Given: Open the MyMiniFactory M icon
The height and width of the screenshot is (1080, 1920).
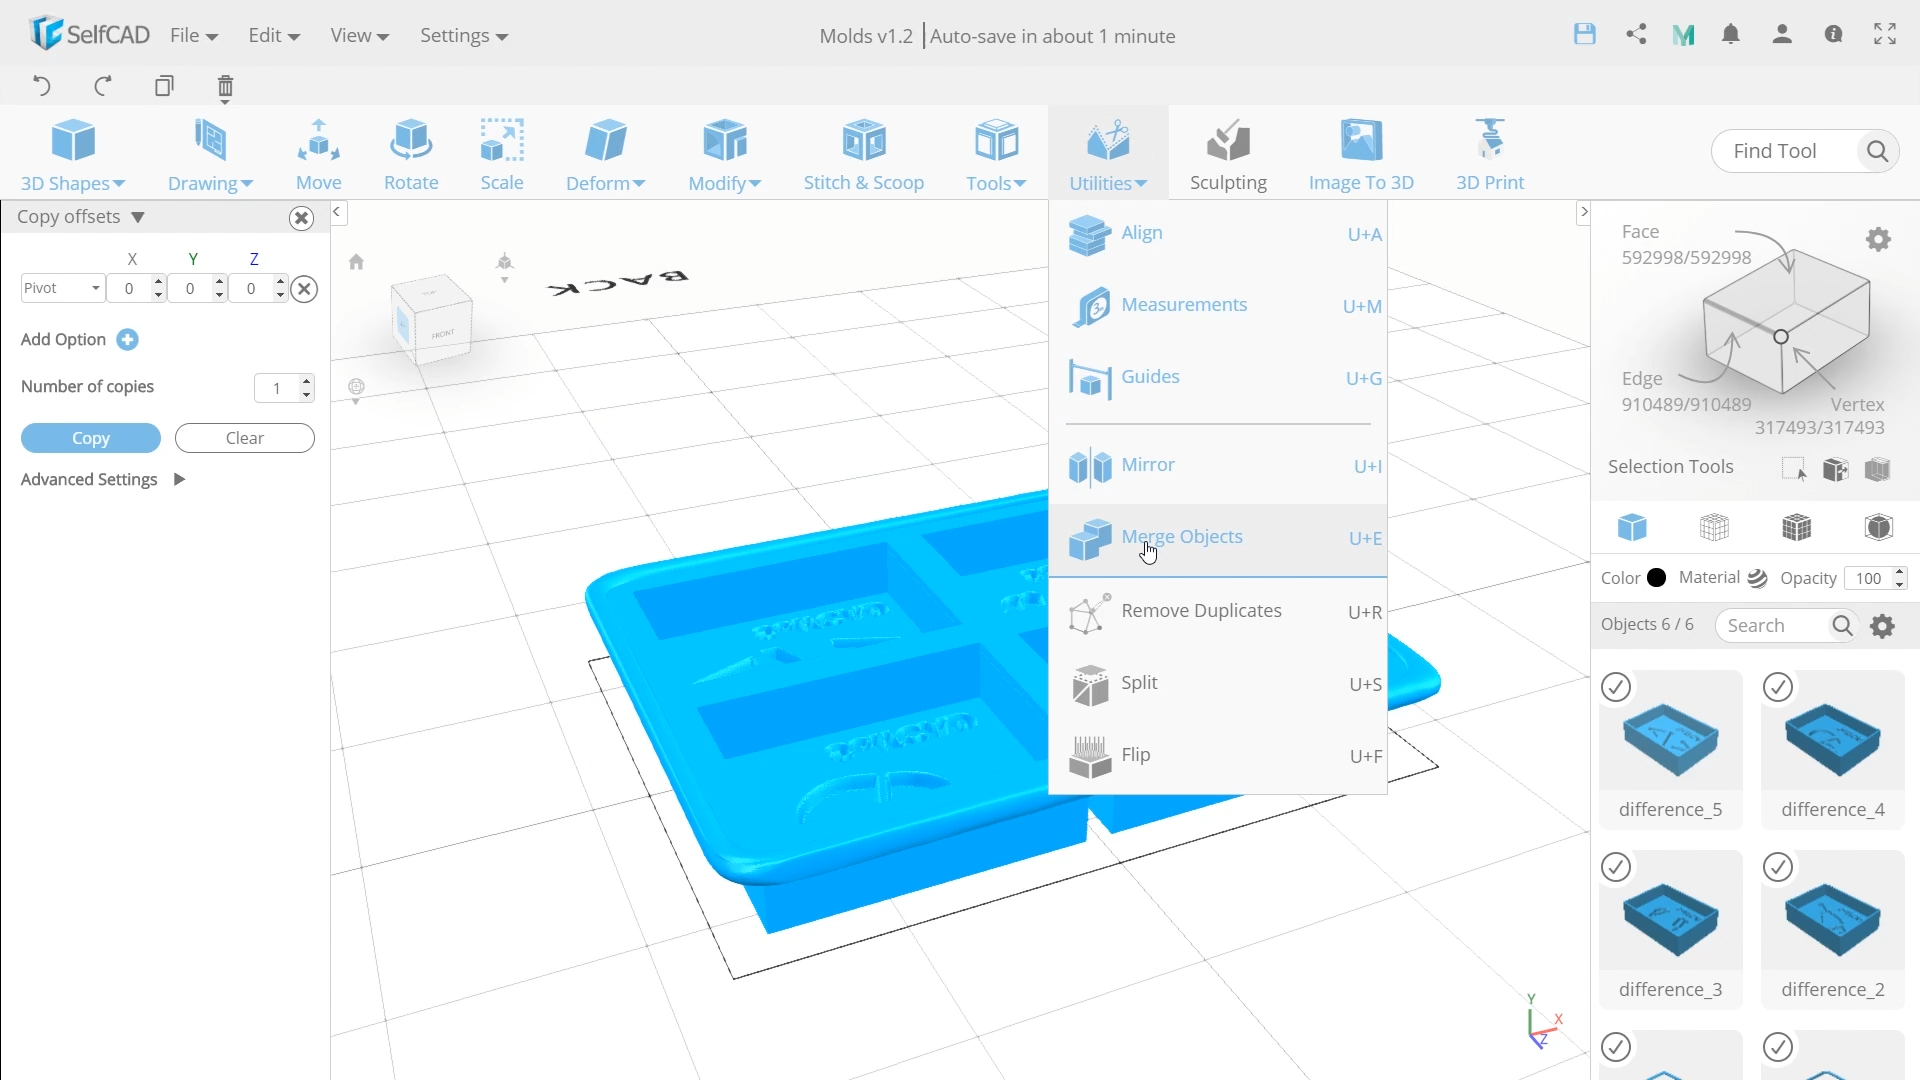Looking at the screenshot, I should tap(1683, 35).
